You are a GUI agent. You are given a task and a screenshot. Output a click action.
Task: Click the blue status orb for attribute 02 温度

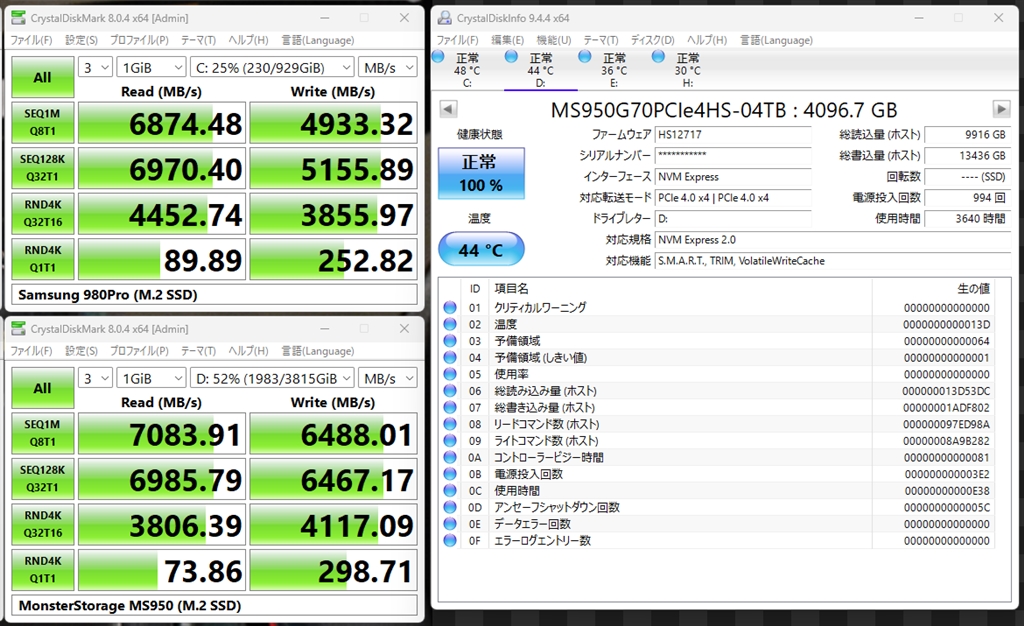pos(450,324)
